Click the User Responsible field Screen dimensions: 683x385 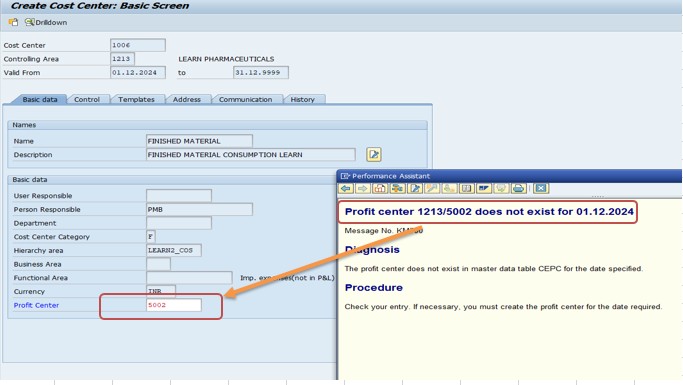tap(179, 196)
